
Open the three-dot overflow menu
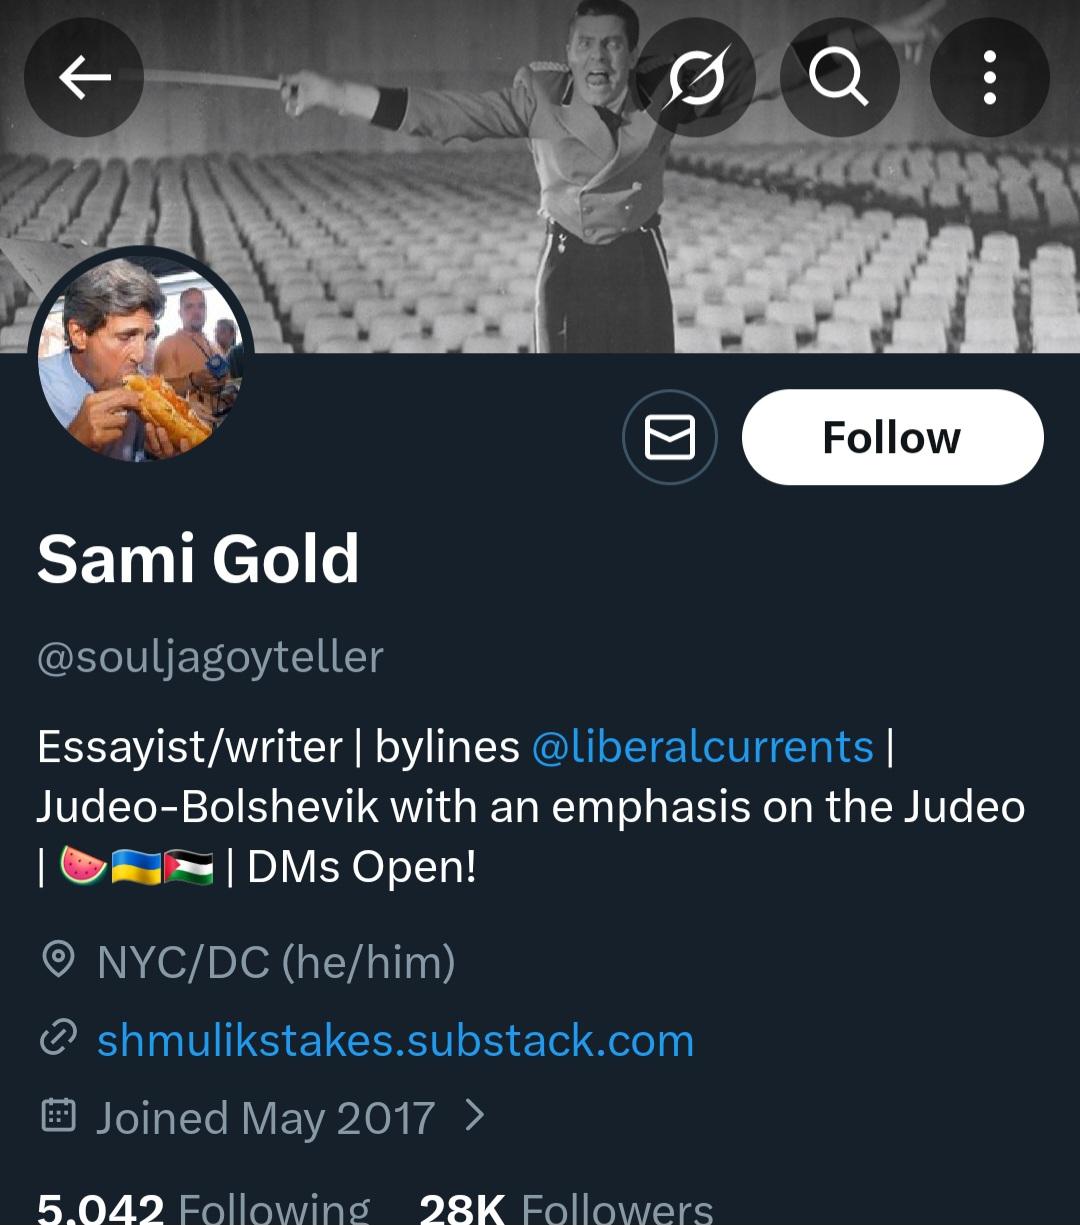pos(989,77)
